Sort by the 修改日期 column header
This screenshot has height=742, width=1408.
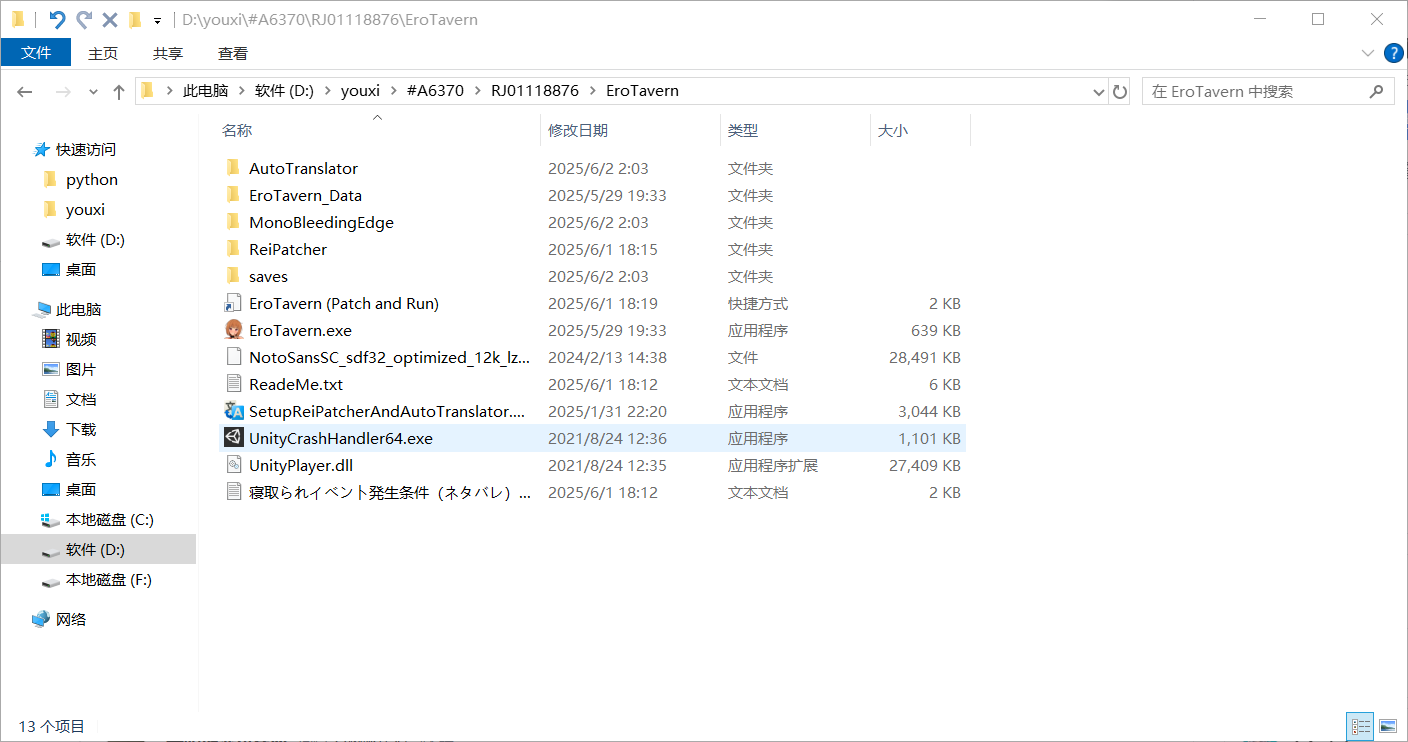click(578, 130)
